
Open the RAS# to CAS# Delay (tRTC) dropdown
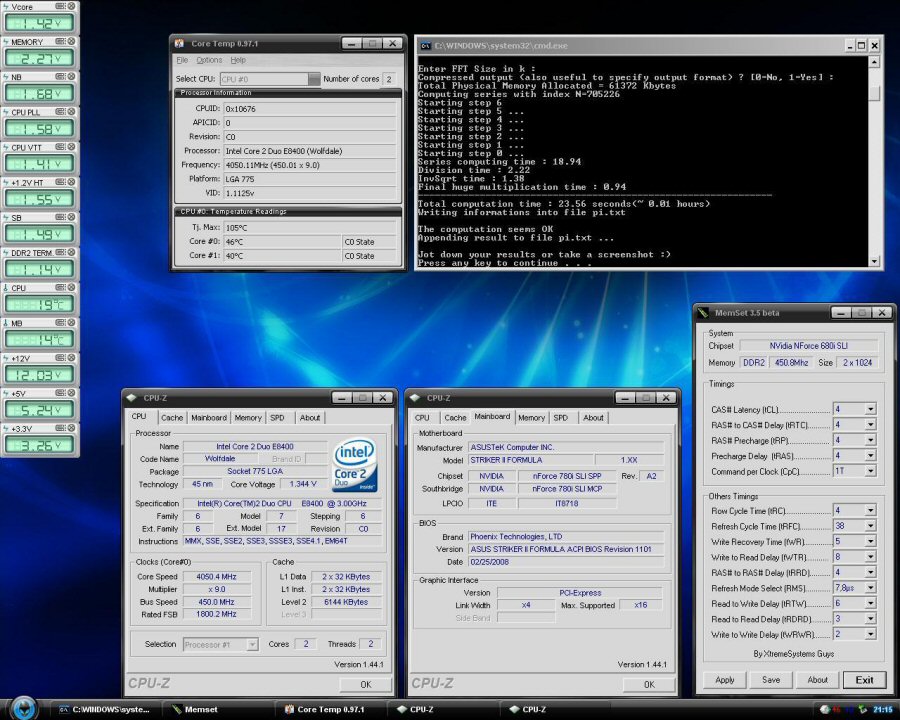870,425
